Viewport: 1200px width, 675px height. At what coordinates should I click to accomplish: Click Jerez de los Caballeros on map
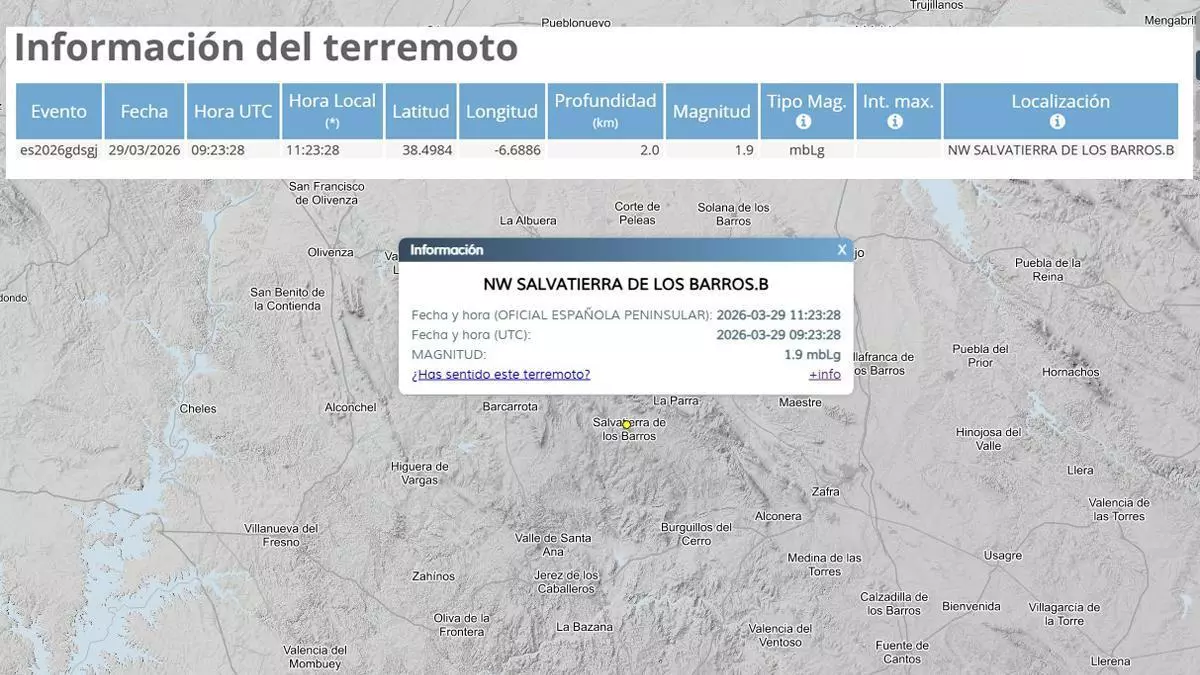[565, 582]
